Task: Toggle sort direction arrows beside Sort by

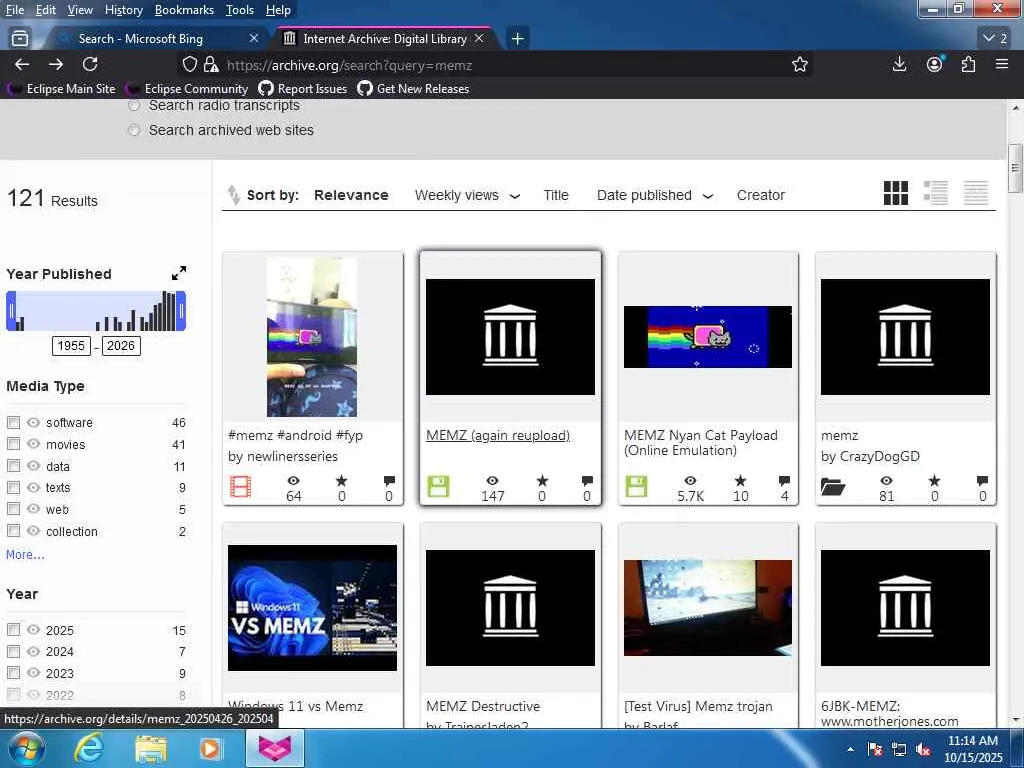Action: point(233,195)
